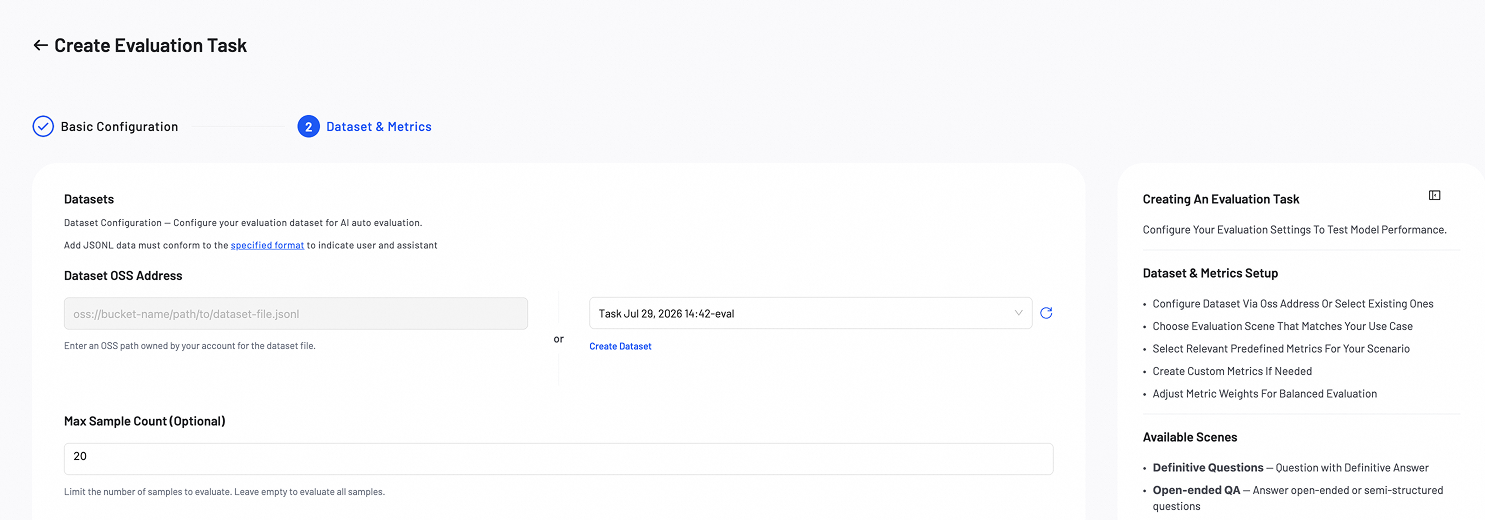Open the dataset dropdown chevron
This screenshot has height=520, width=1485.
(x=1019, y=313)
